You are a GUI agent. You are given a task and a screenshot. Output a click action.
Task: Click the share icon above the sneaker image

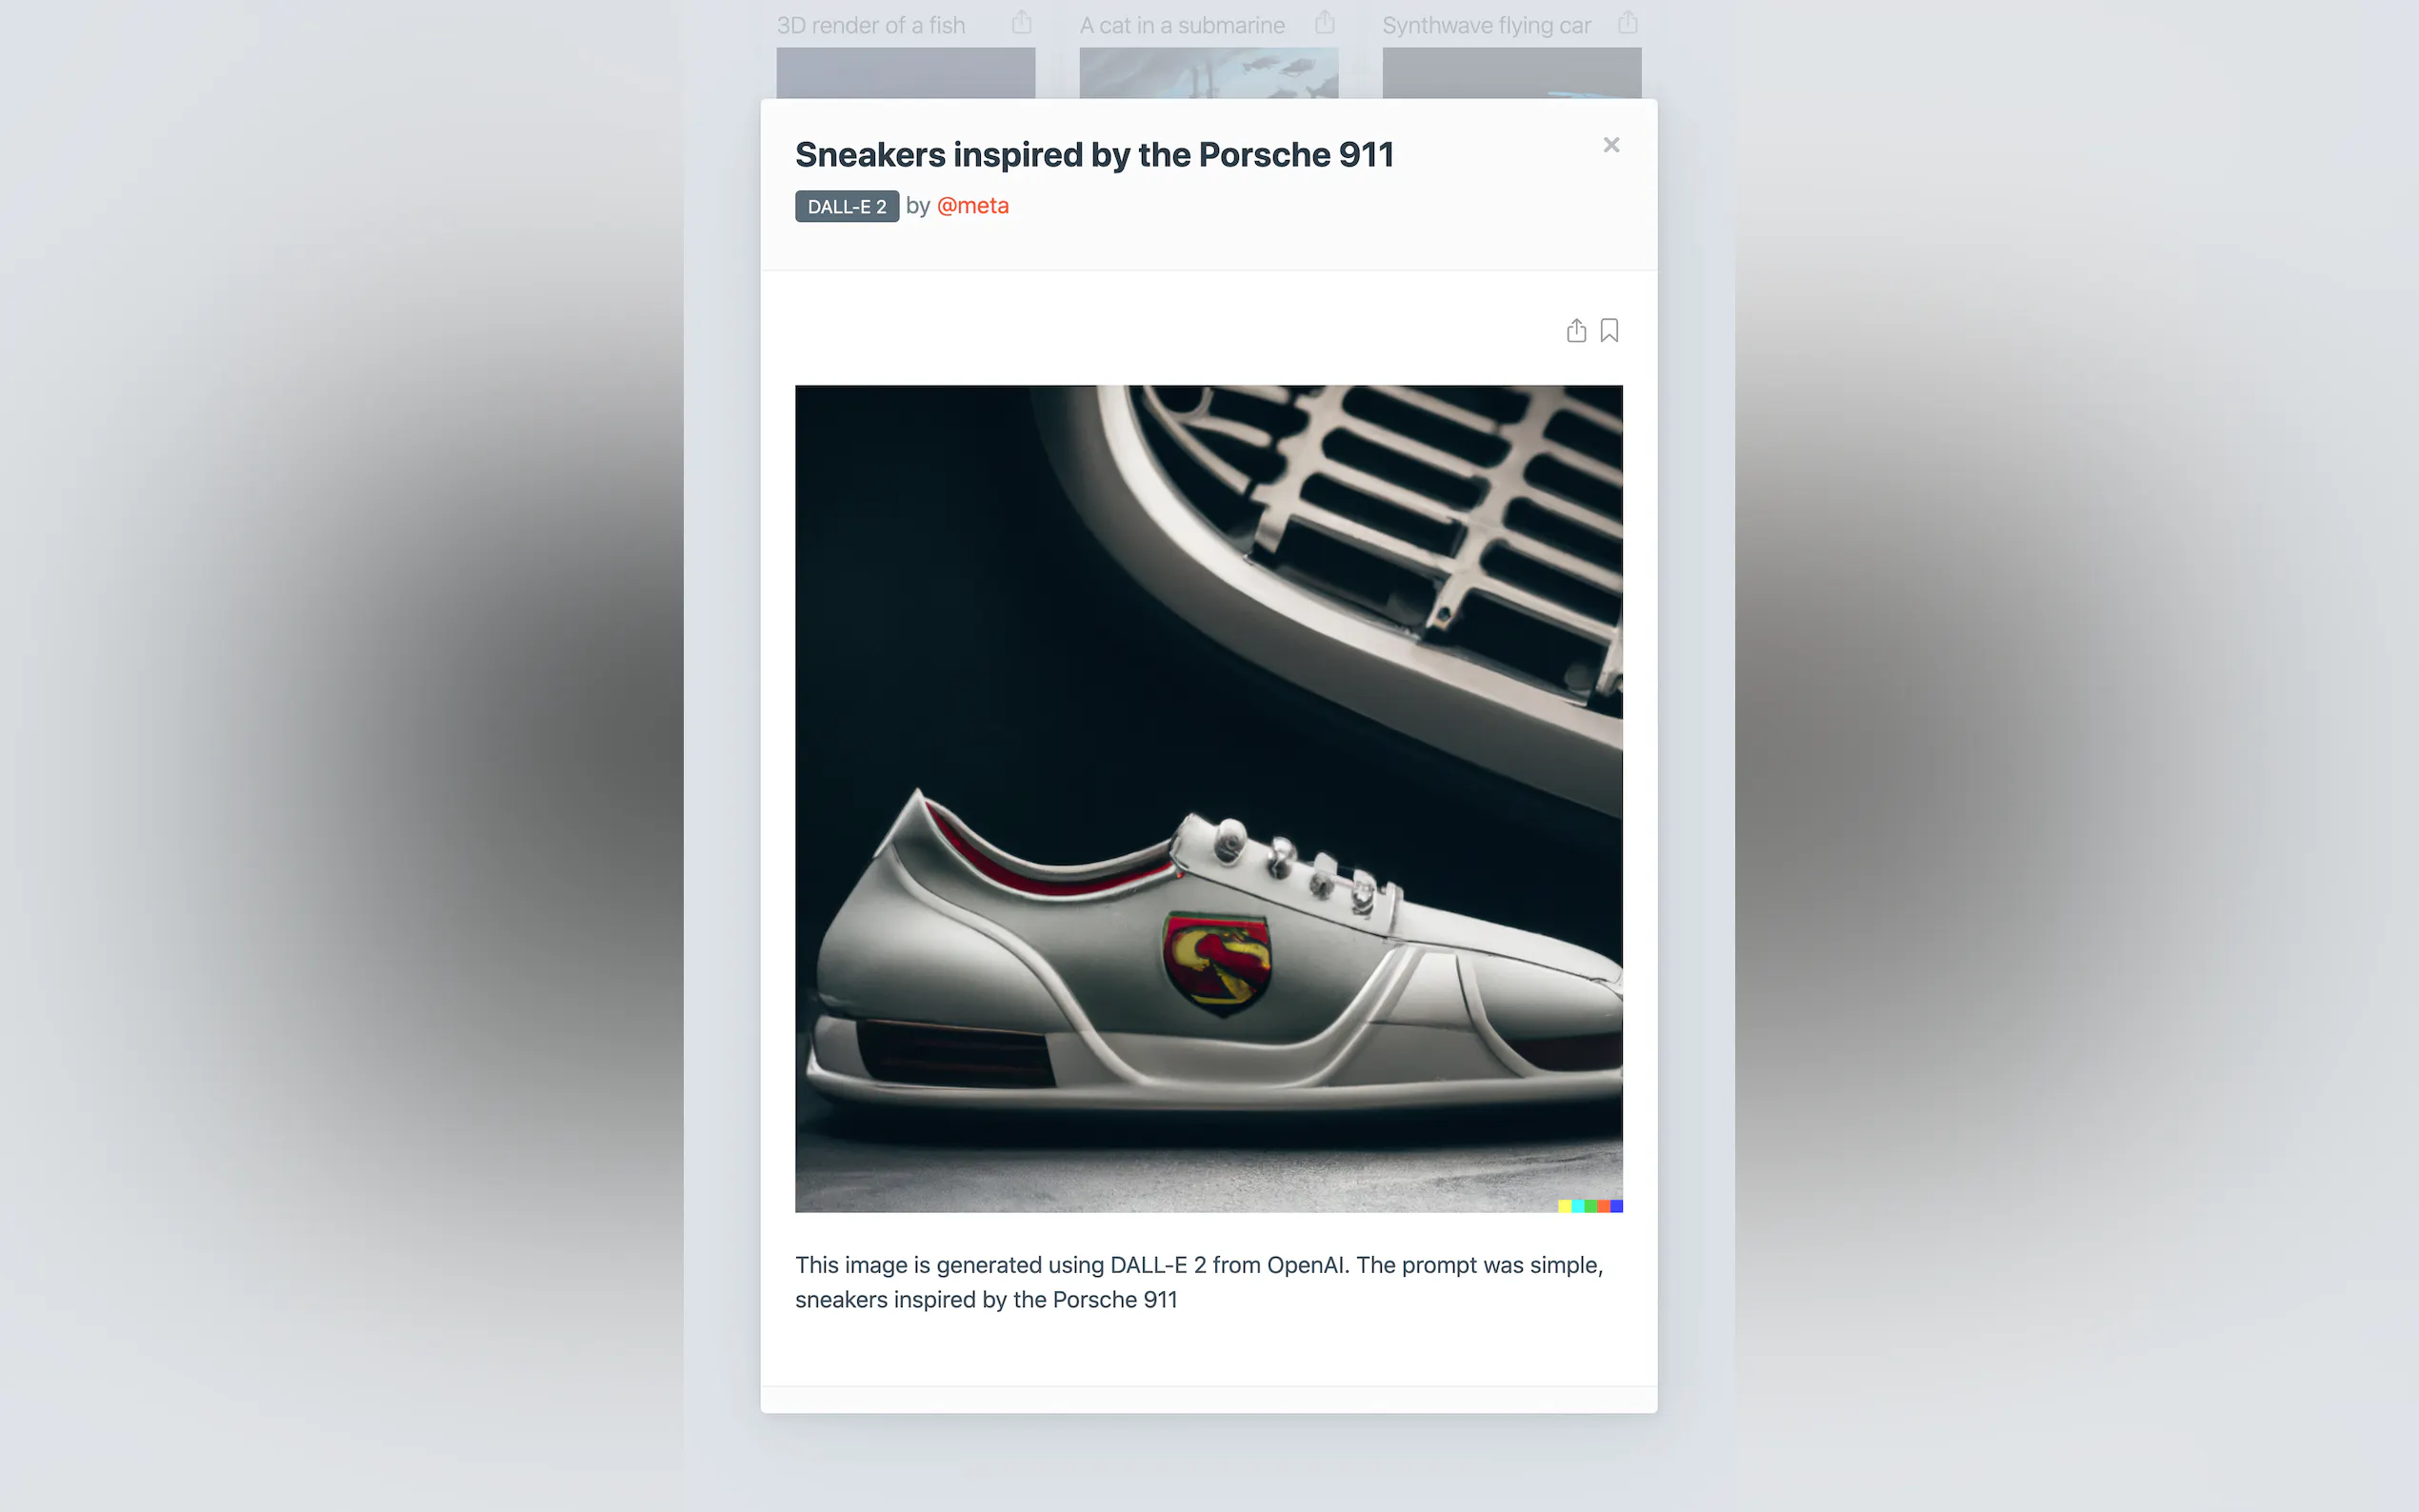tap(1576, 330)
